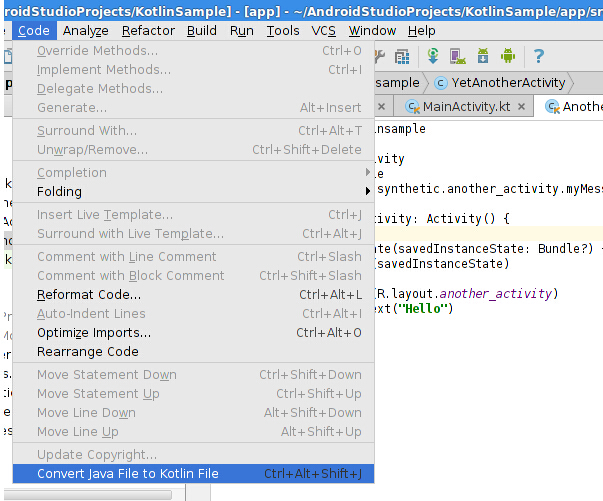Image resolution: width=603 pixels, height=501 pixels.
Task: Open the Folding submenu item
Action: [193, 191]
